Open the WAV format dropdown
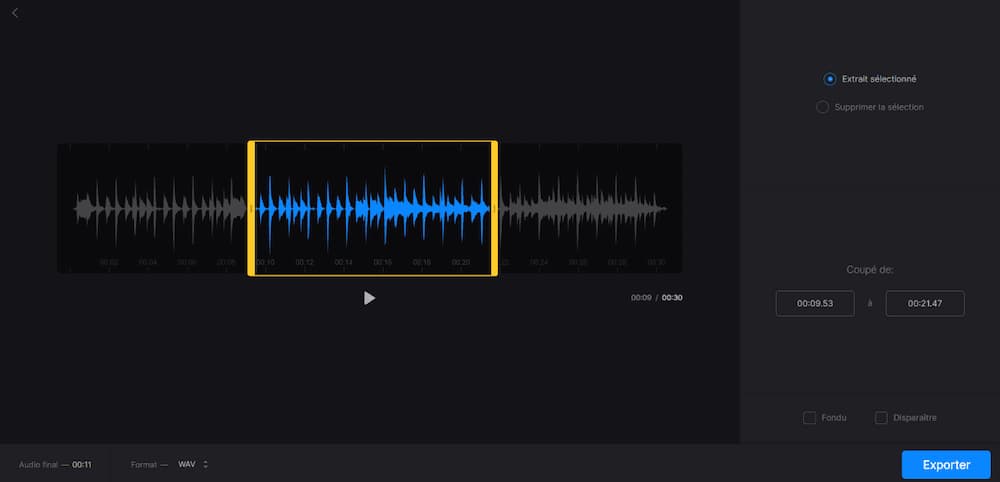The width and height of the screenshot is (1000, 482). [x=193, y=464]
